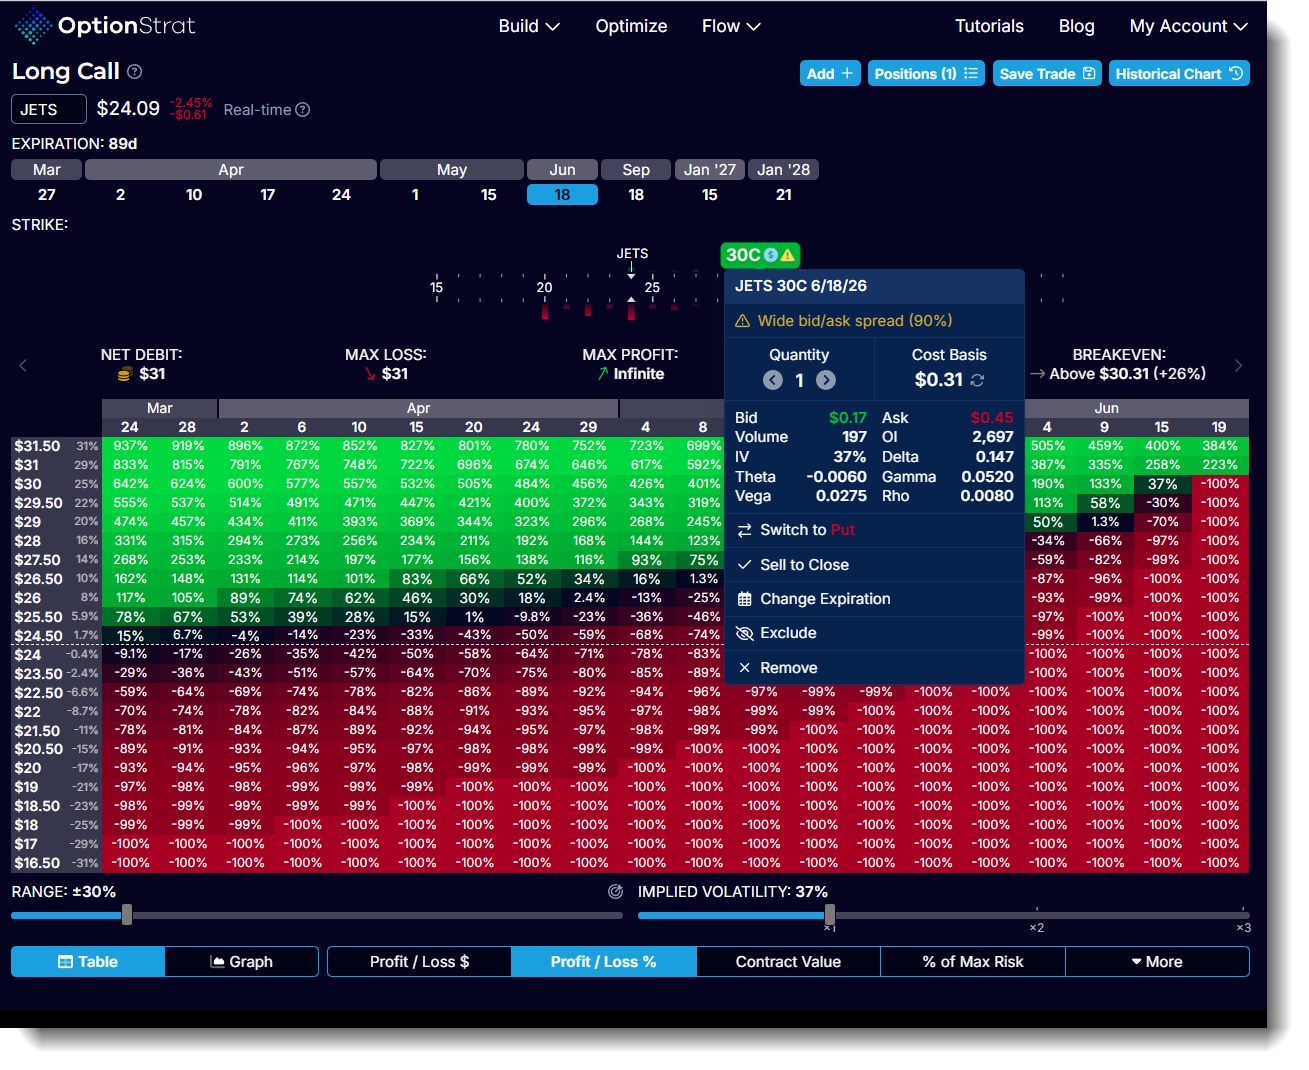Open the Long Call help question icon

pos(135,72)
